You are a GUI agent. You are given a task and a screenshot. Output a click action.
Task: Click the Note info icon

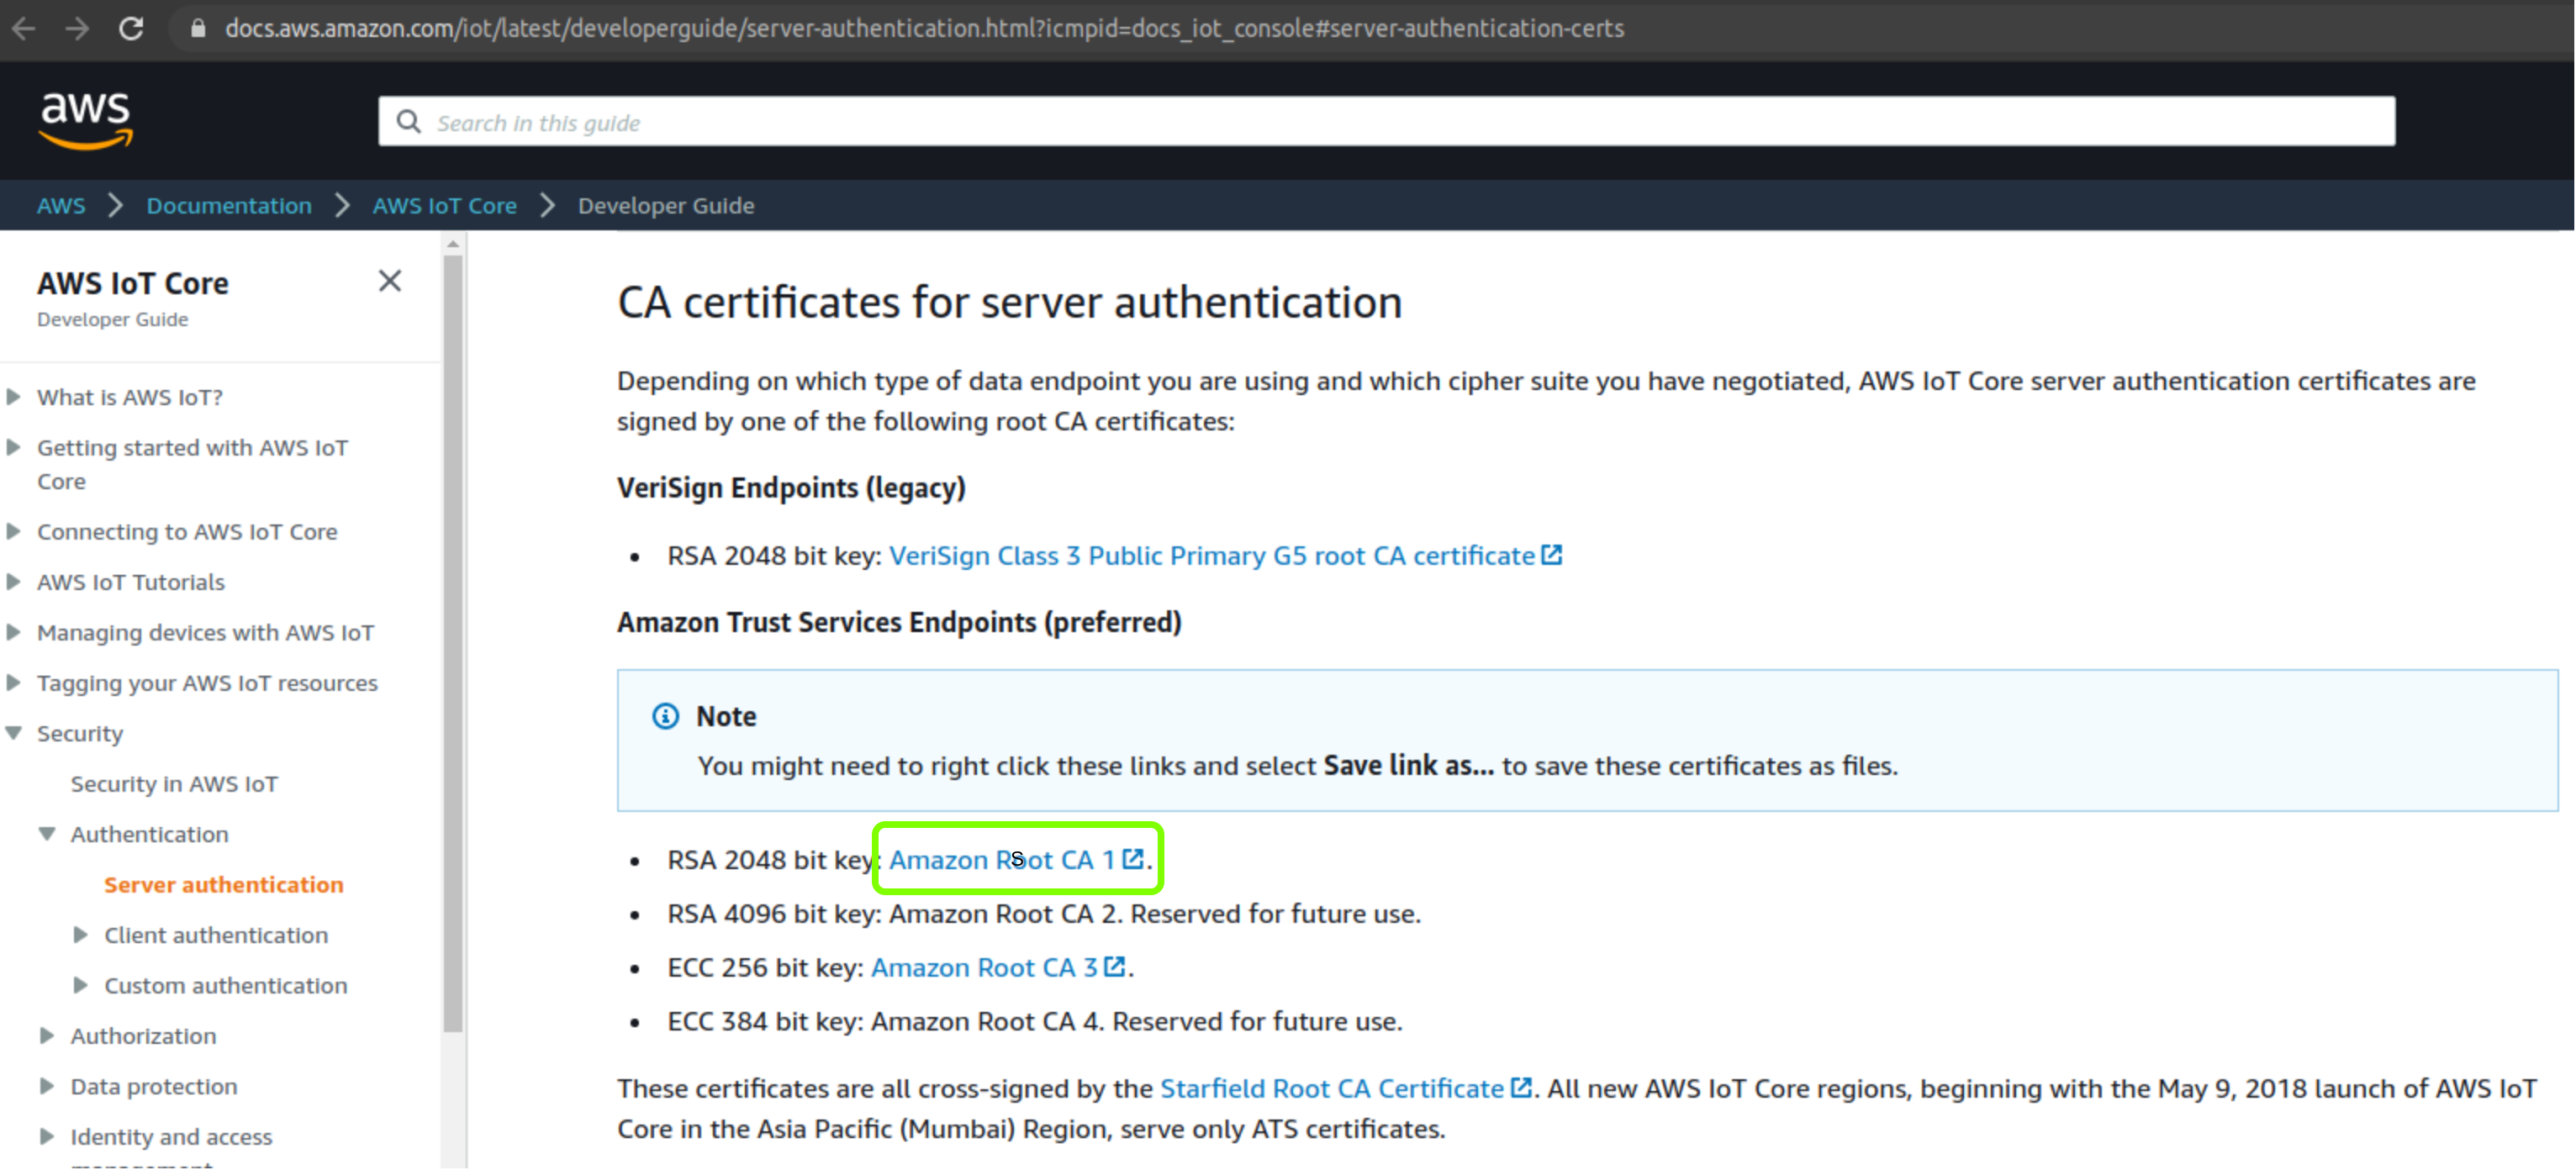pos(665,716)
